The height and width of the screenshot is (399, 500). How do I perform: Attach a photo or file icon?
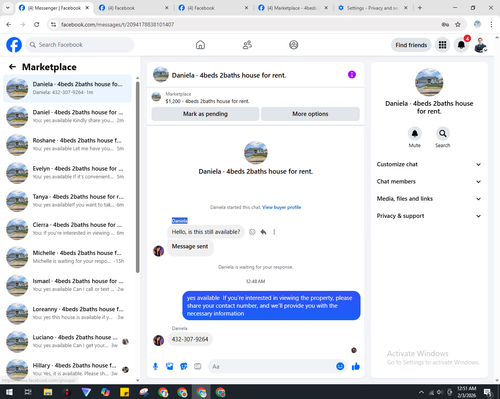170,367
